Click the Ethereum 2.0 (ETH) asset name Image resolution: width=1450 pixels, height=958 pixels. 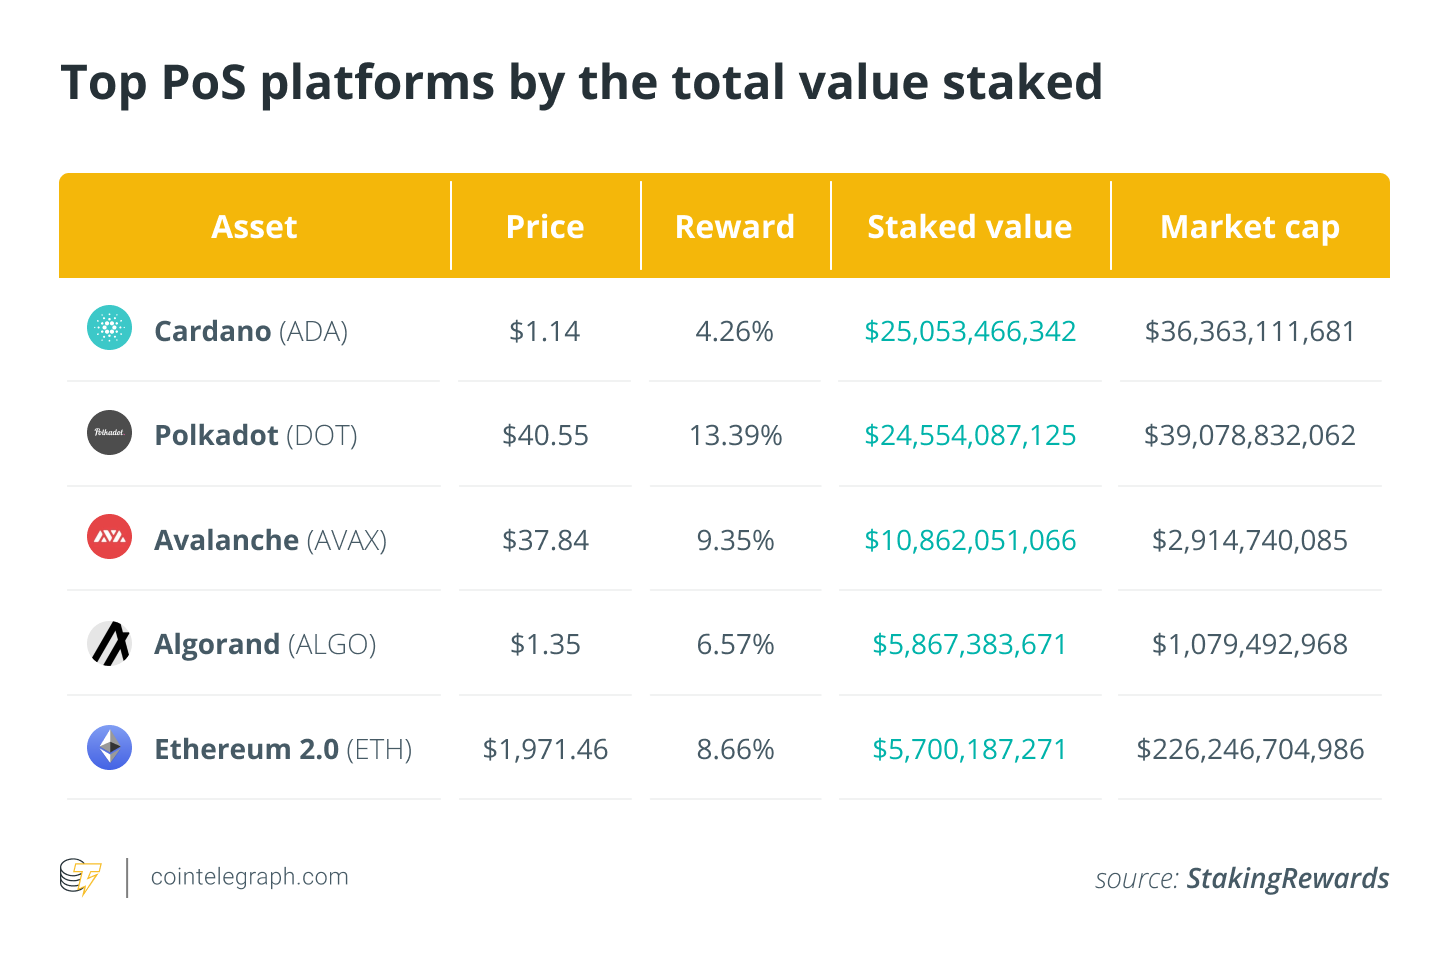click(x=283, y=749)
